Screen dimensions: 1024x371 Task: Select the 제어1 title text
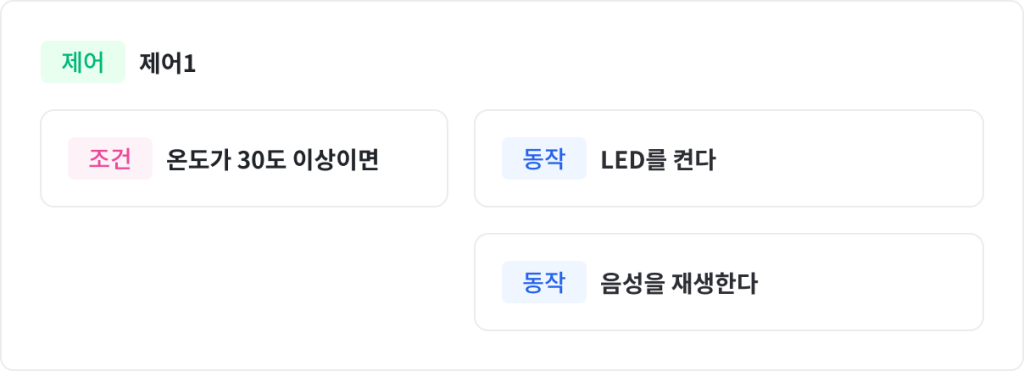coord(167,63)
